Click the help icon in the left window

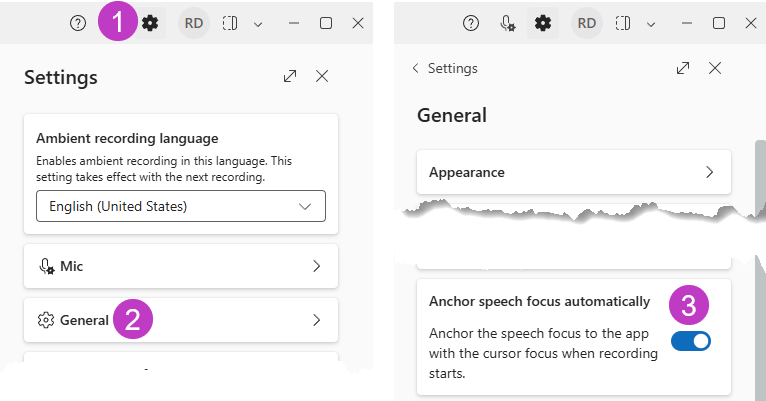[78, 23]
